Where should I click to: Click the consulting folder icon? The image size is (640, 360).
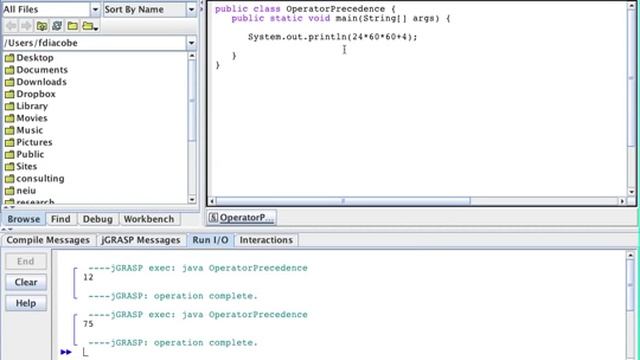click(x=9, y=179)
